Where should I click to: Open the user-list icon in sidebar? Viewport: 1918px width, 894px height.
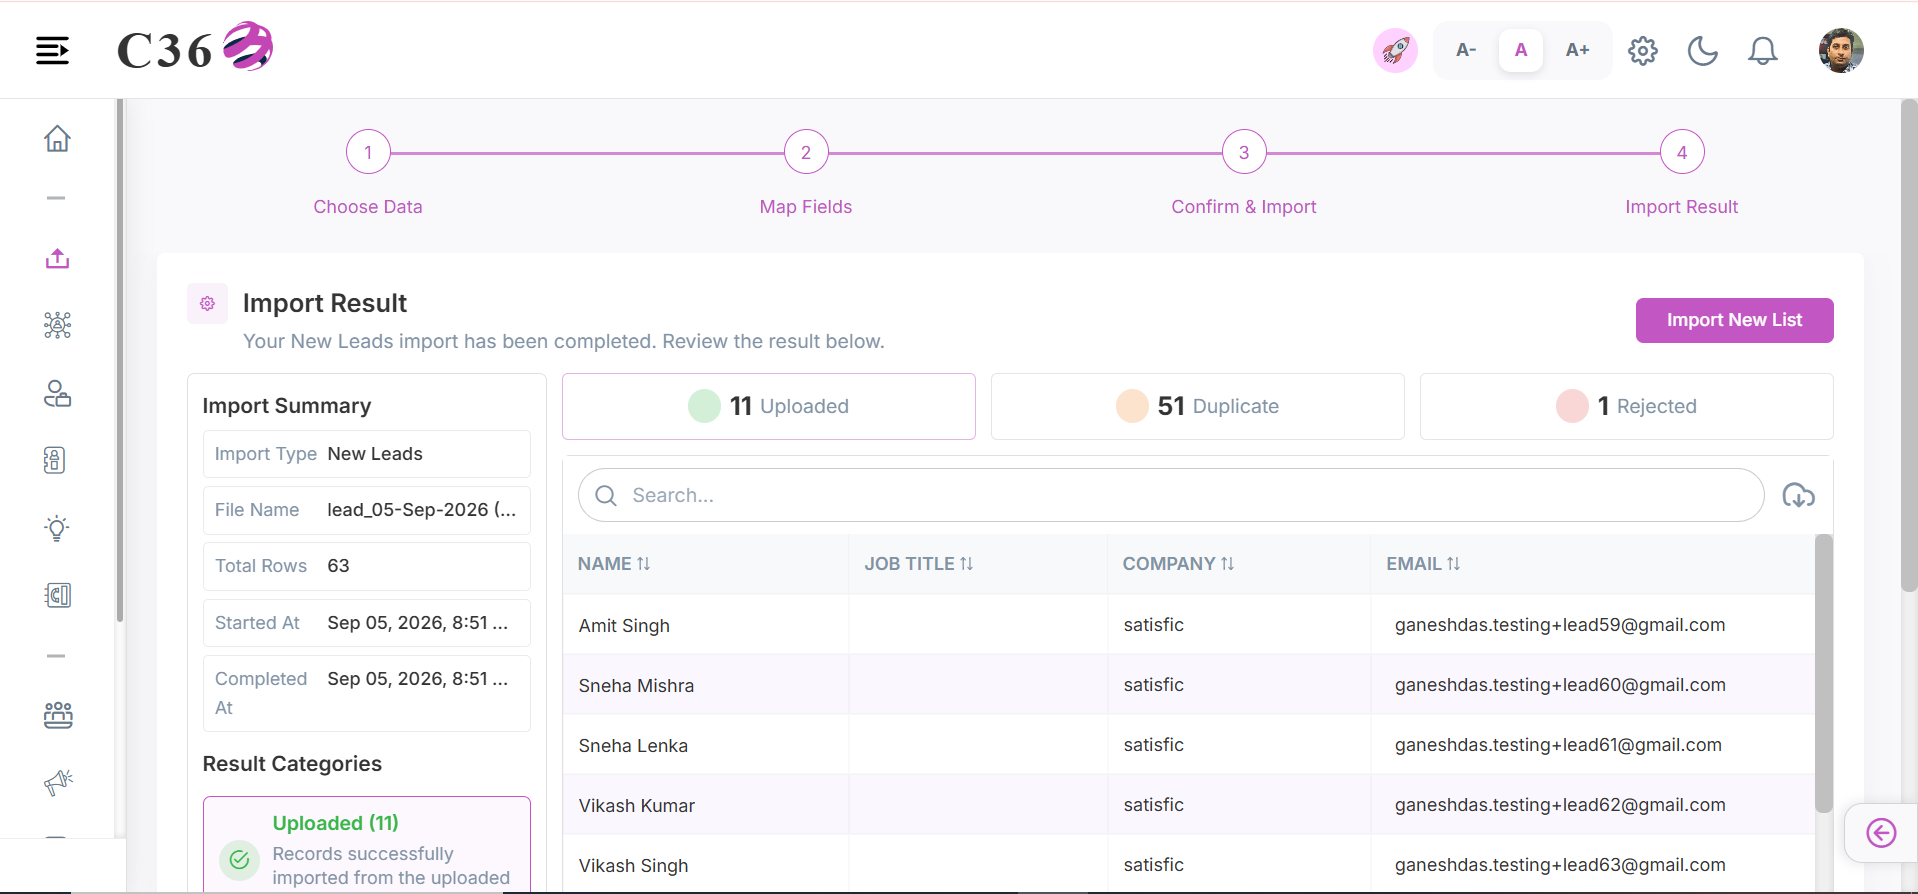(x=57, y=393)
